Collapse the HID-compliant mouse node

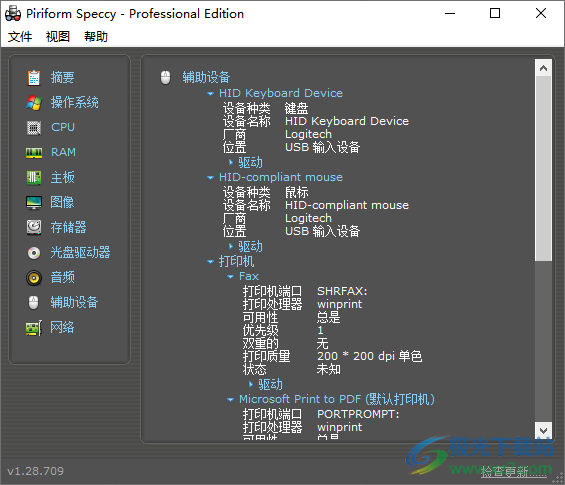[210, 178]
